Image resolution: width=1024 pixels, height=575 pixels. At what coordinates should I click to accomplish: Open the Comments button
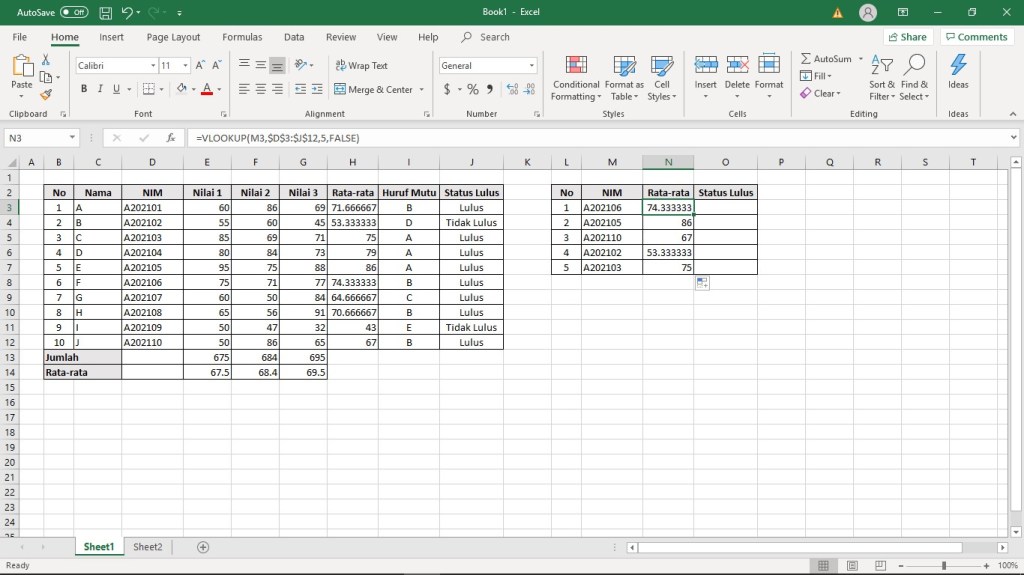click(976, 37)
